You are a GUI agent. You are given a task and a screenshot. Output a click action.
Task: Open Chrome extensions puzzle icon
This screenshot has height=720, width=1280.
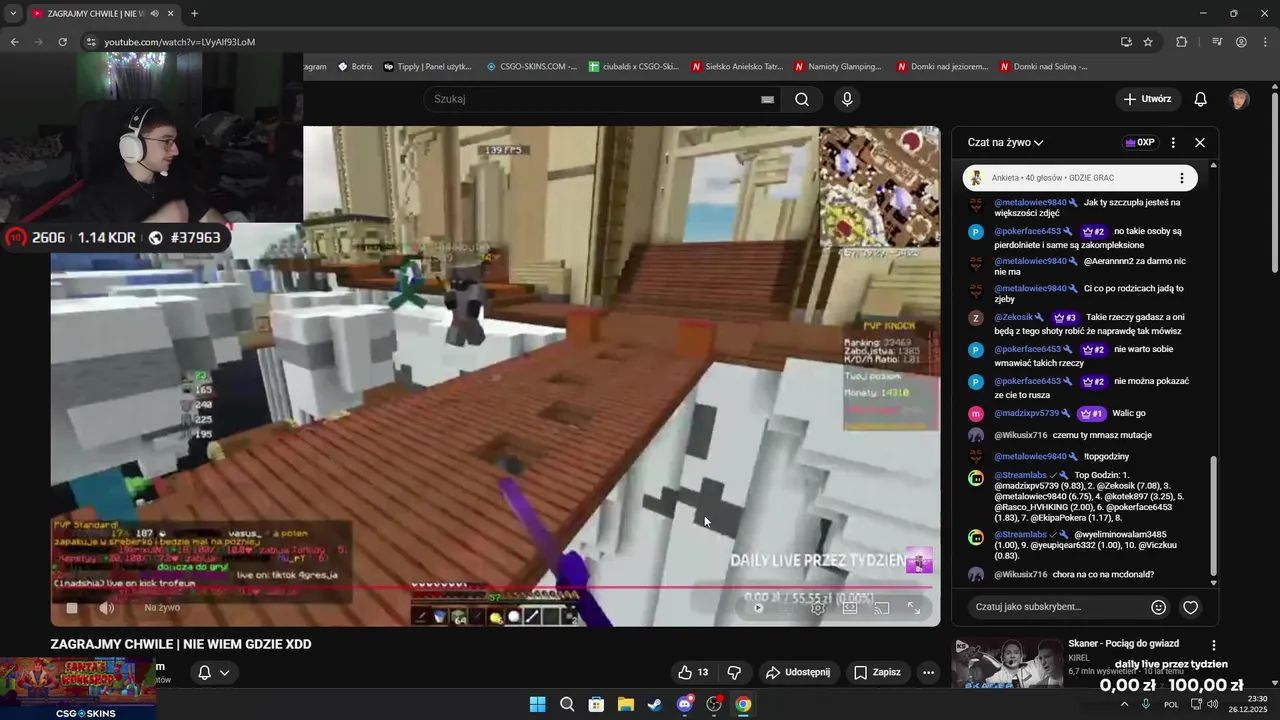[1182, 42]
